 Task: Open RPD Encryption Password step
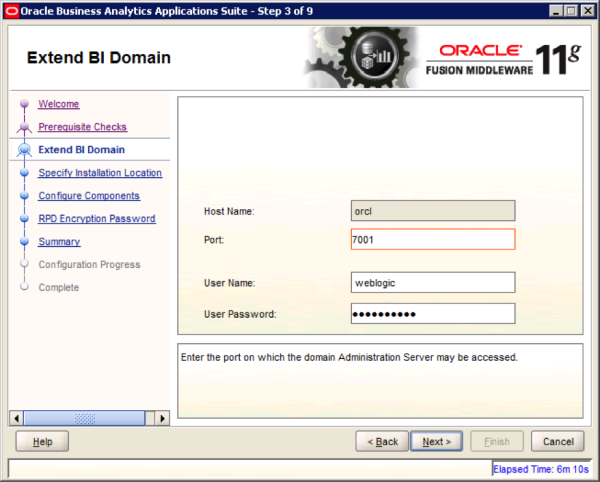tap(96, 219)
